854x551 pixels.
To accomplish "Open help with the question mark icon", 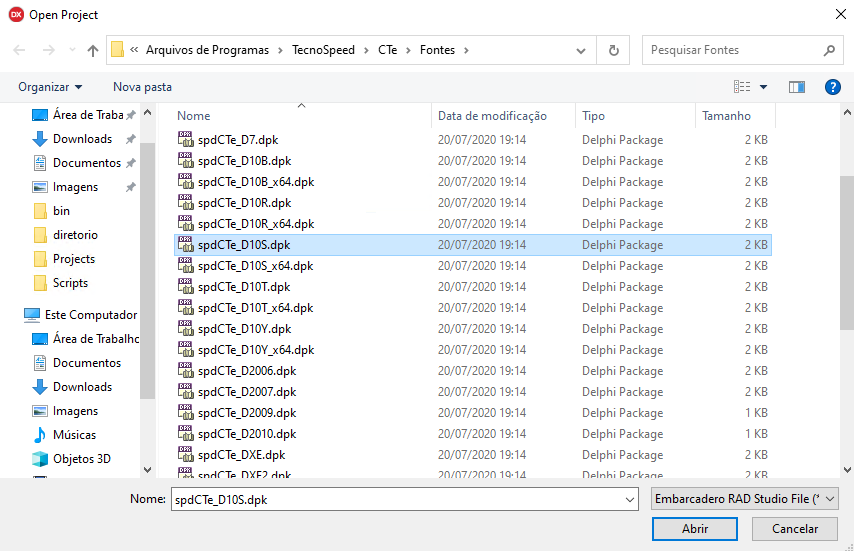I will point(832,87).
